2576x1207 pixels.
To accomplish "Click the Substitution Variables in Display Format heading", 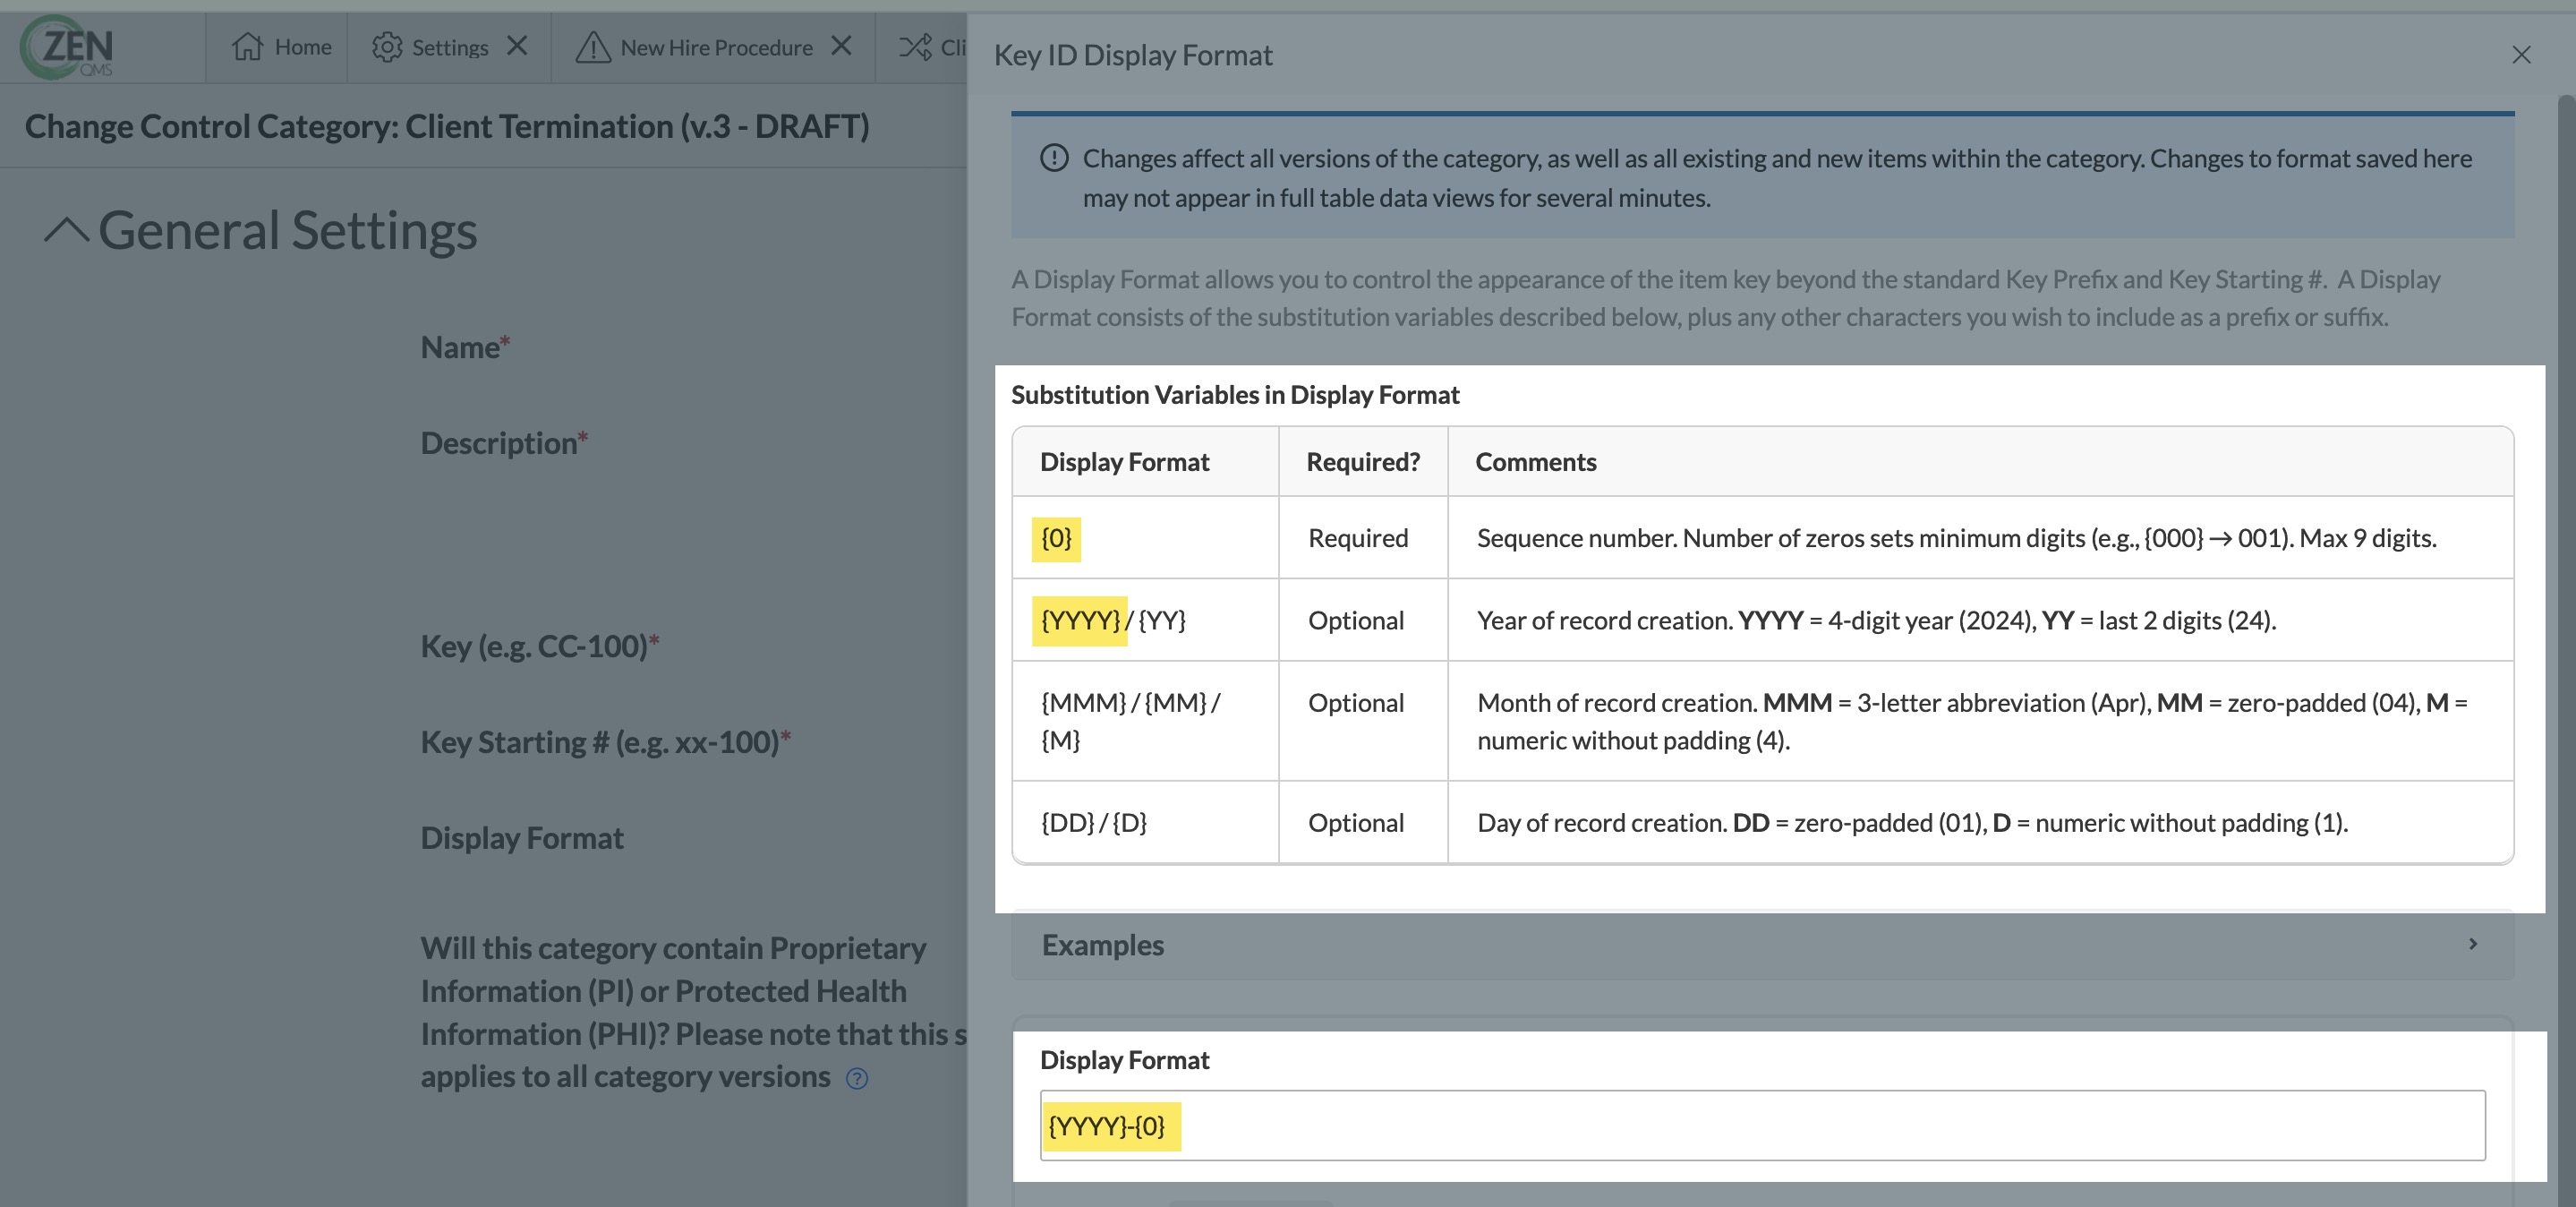I will click(1235, 395).
